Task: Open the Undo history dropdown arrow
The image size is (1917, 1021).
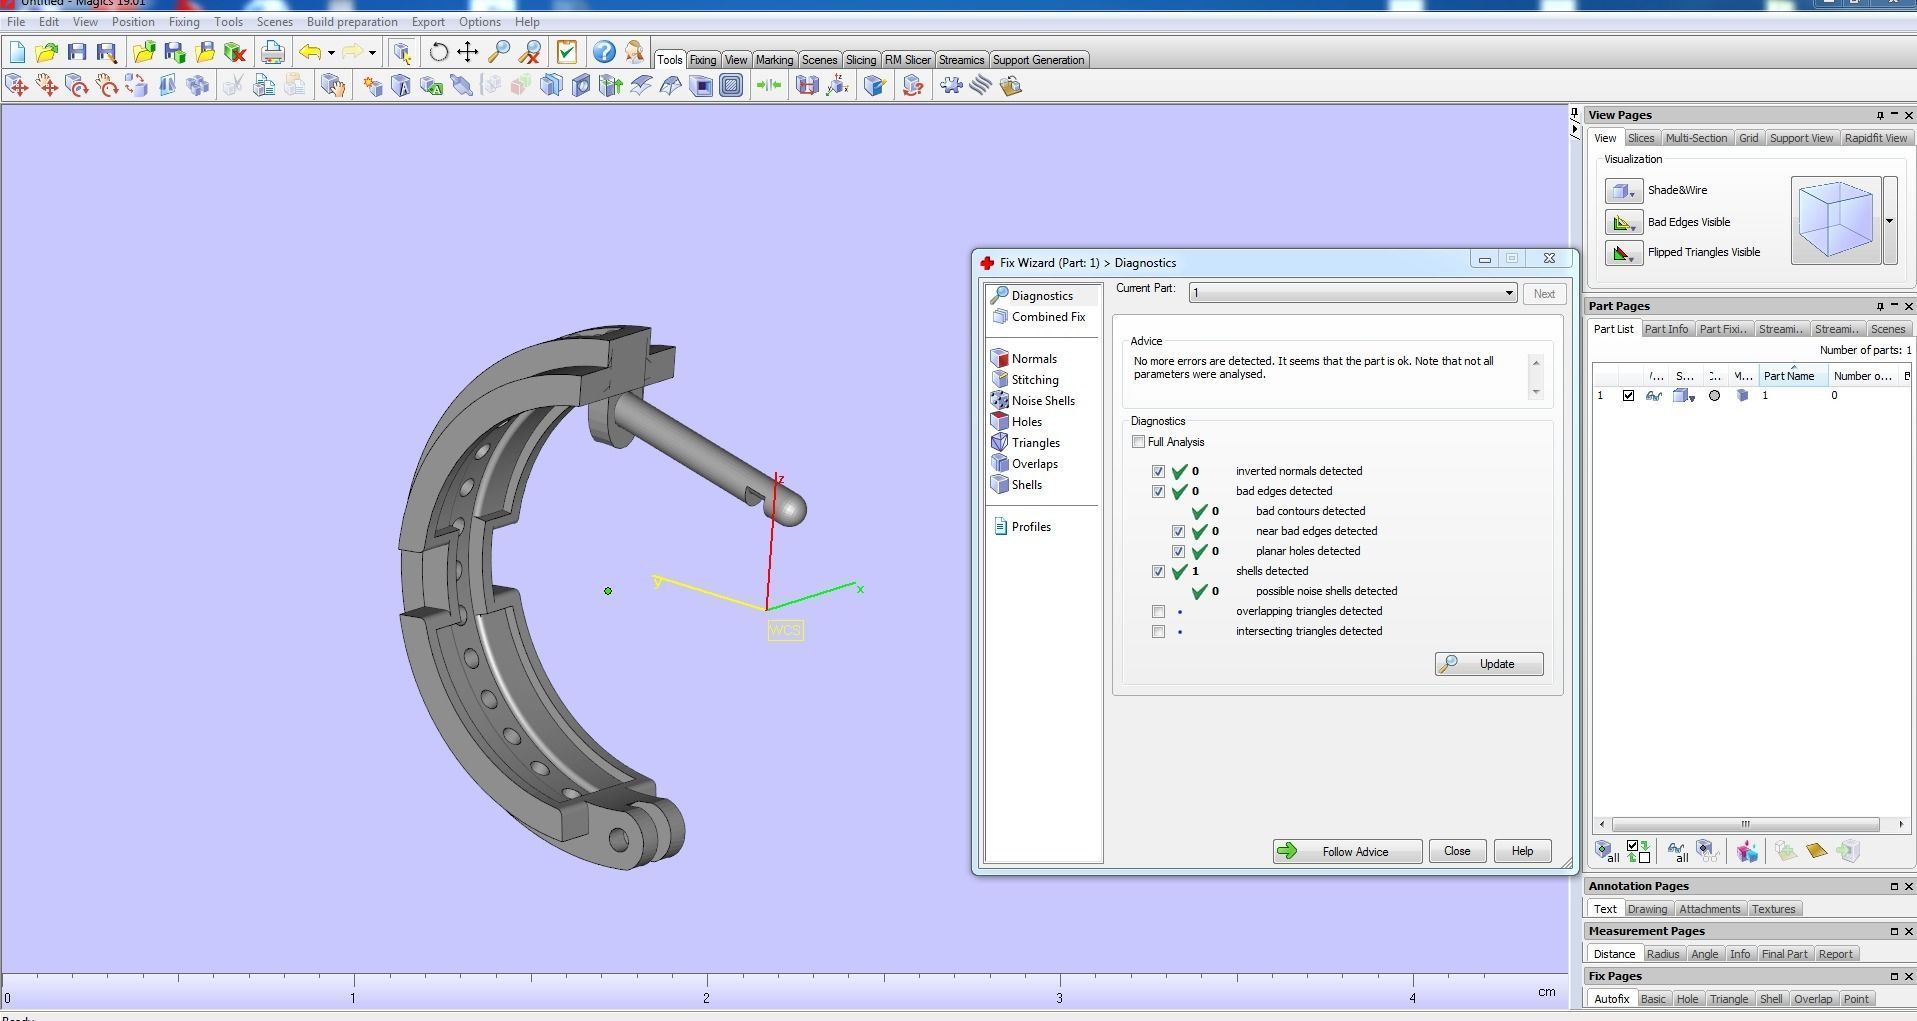Action: click(331, 53)
